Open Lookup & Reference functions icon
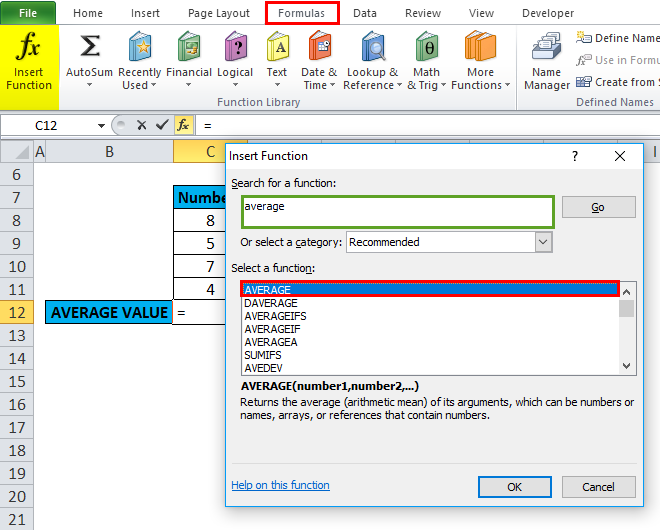The image size is (660, 530). pyautogui.click(x=373, y=46)
